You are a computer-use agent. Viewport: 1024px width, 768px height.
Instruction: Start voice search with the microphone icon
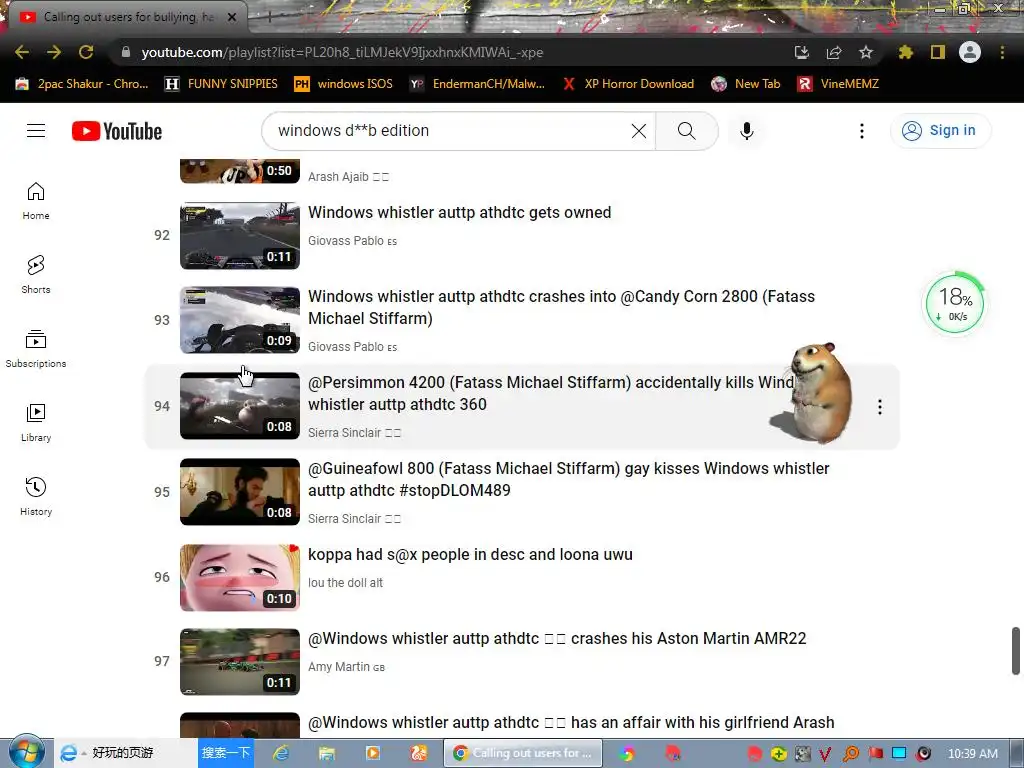[746, 131]
